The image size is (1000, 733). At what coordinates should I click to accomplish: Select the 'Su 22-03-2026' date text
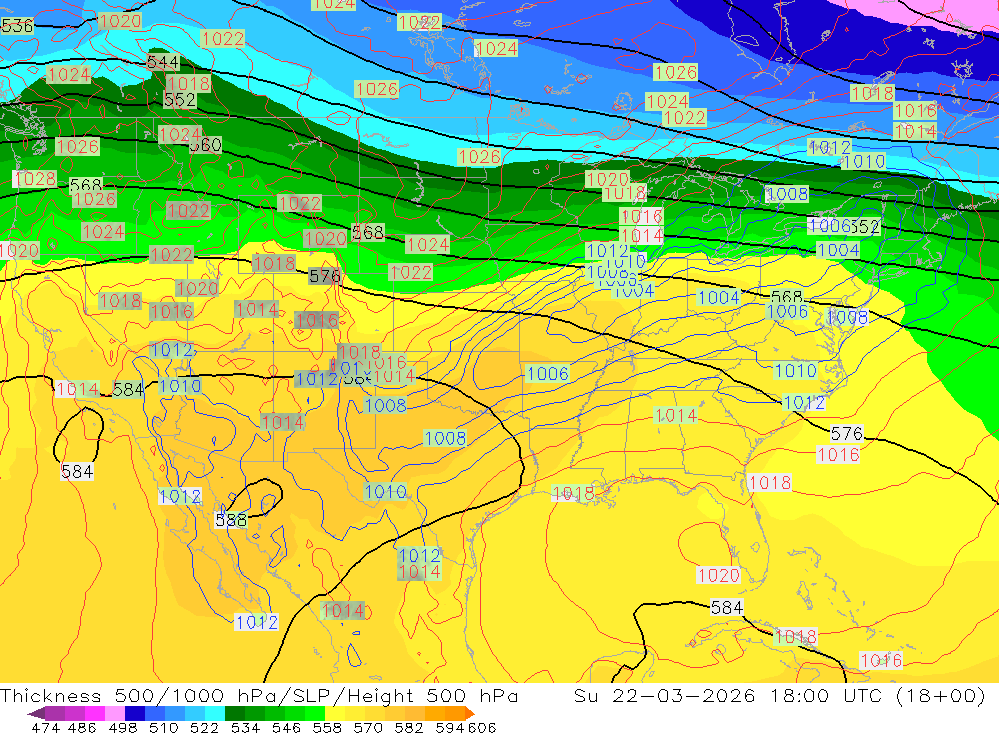665,695
